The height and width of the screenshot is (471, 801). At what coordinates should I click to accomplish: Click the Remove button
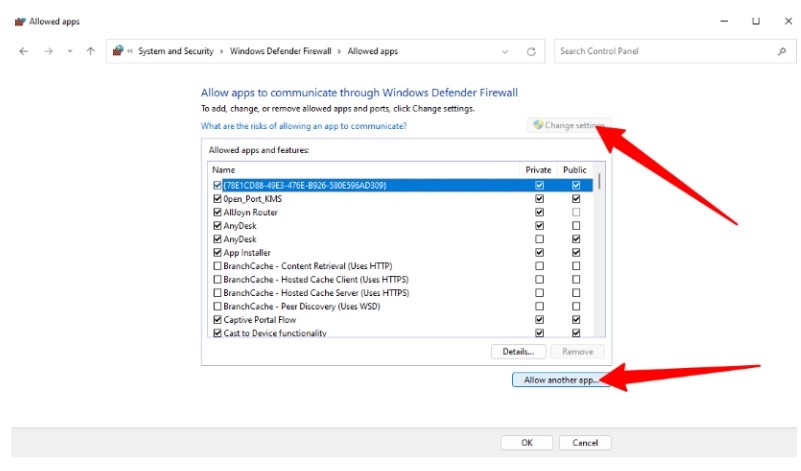pos(578,351)
